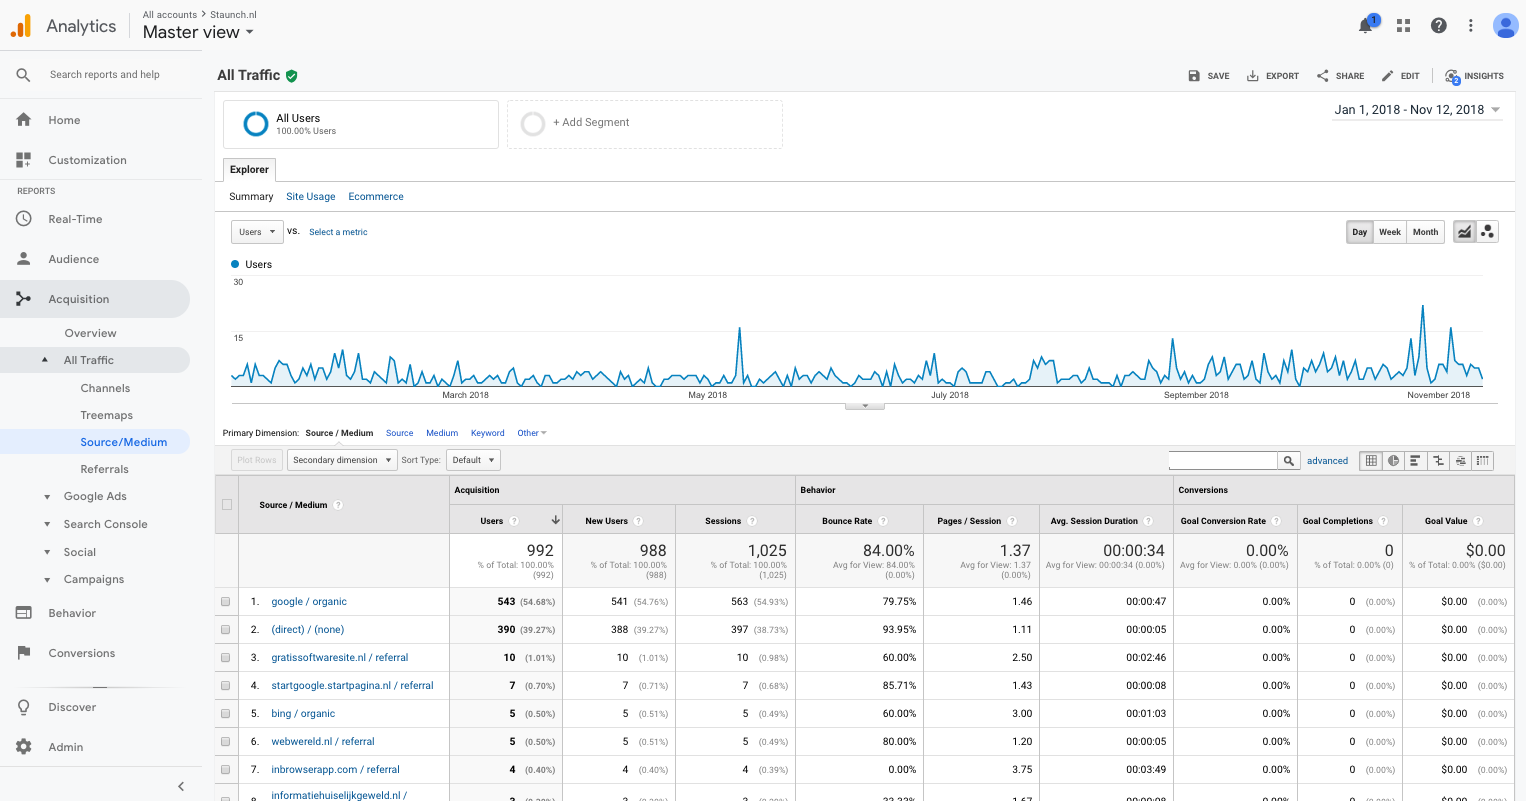Click the Share report button
Image resolution: width=1526 pixels, height=801 pixels.
pyautogui.click(x=1340, y=76)
